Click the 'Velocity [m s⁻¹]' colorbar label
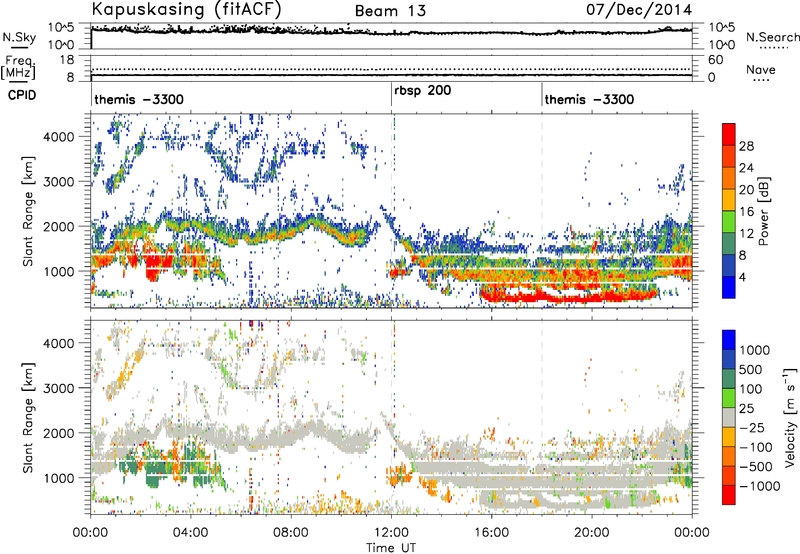 click(790, 417)
